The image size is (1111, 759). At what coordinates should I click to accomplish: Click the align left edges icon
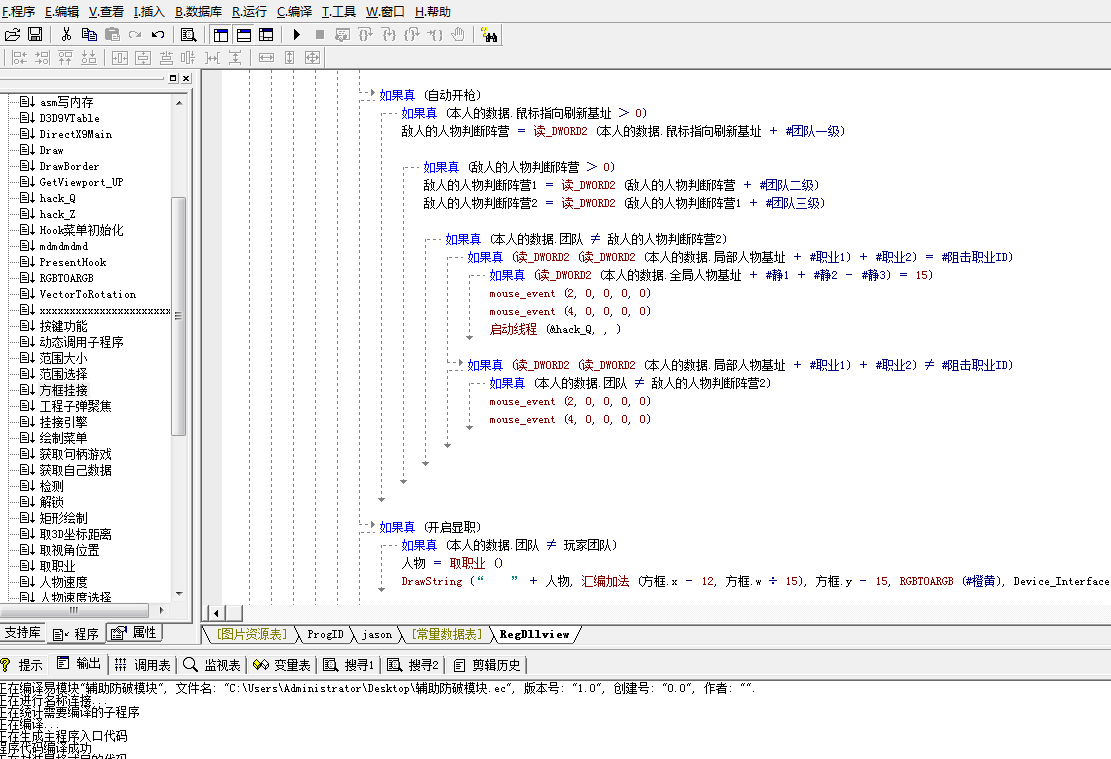(19, 57)
